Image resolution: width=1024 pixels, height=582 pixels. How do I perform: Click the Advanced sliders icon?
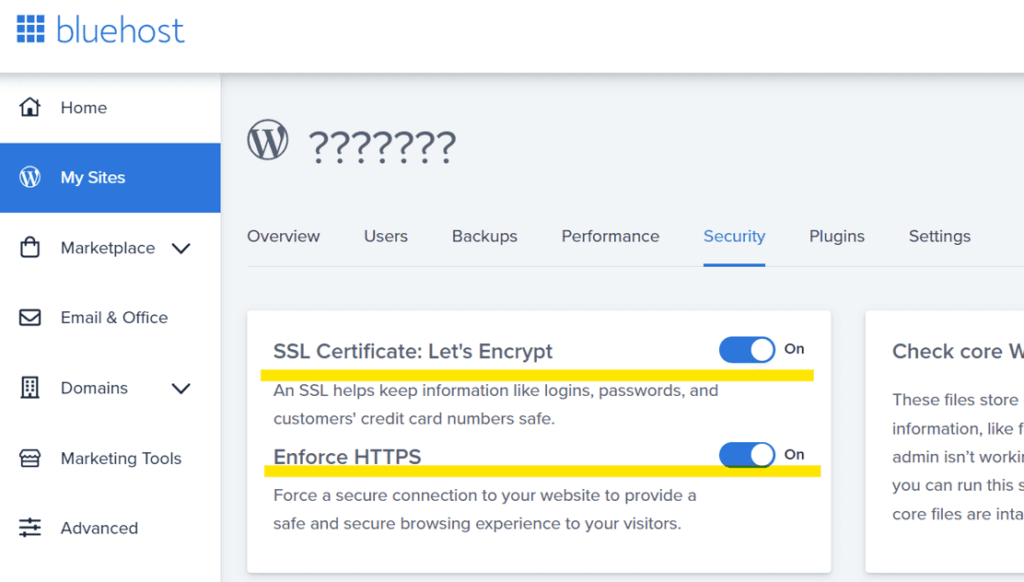pyautogui.click(x=30, y=528)
